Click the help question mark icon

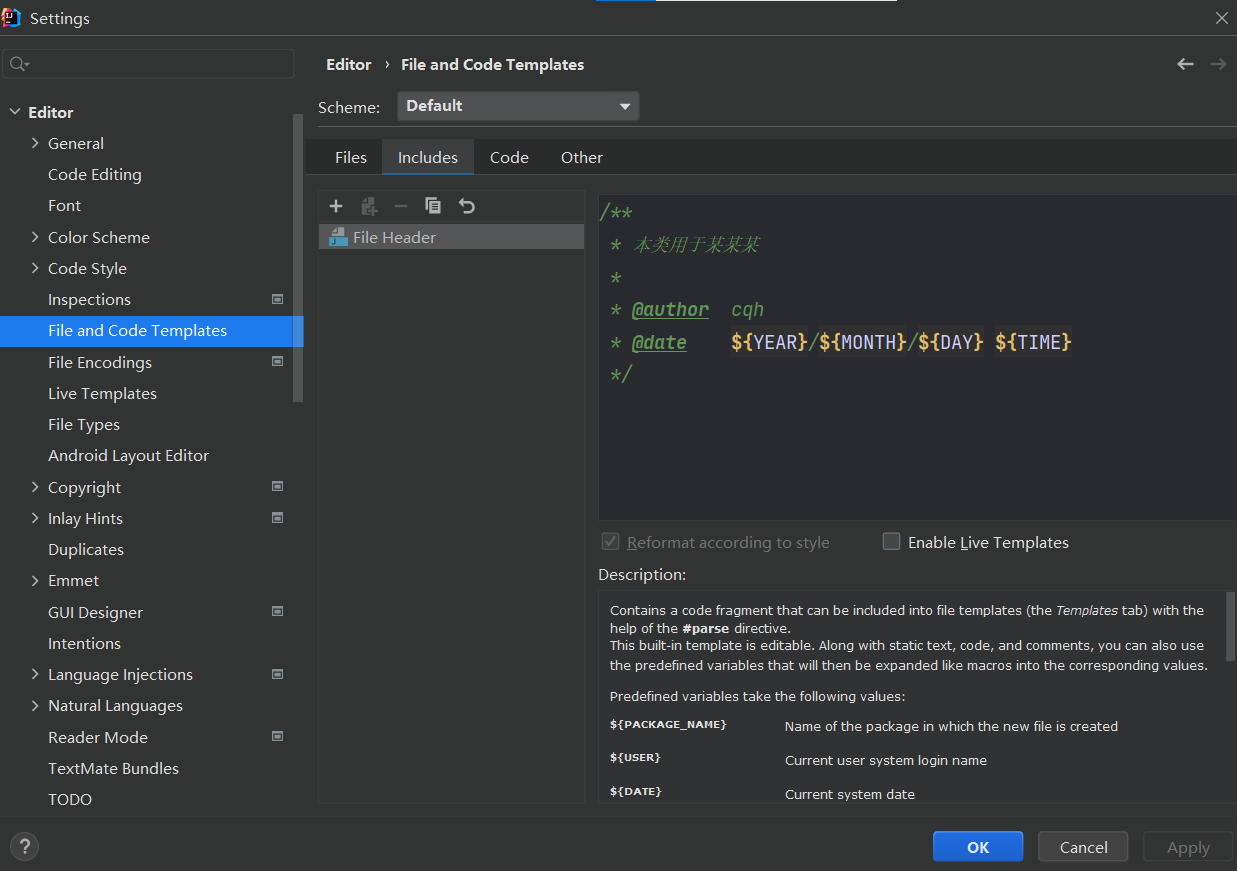(x=25, y=847)
